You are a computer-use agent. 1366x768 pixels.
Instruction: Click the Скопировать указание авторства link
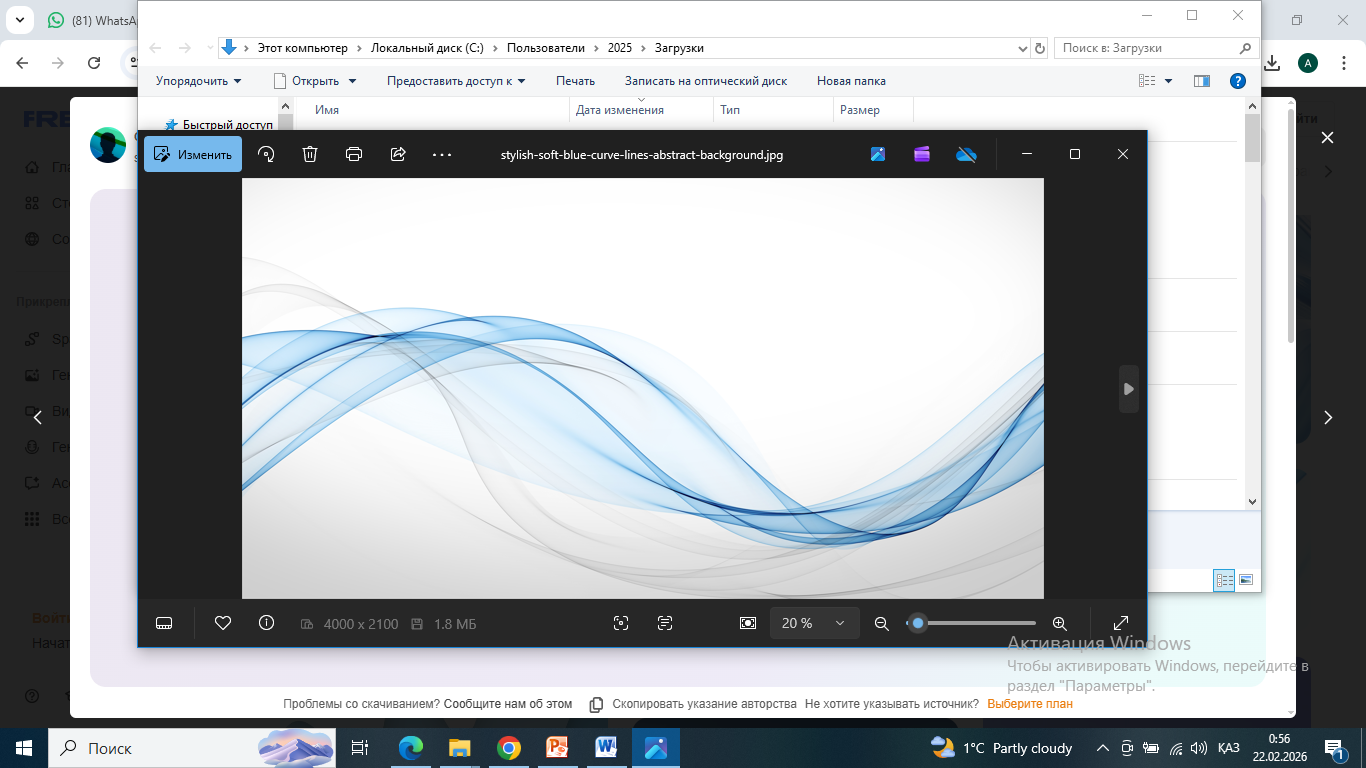point(704,704)
